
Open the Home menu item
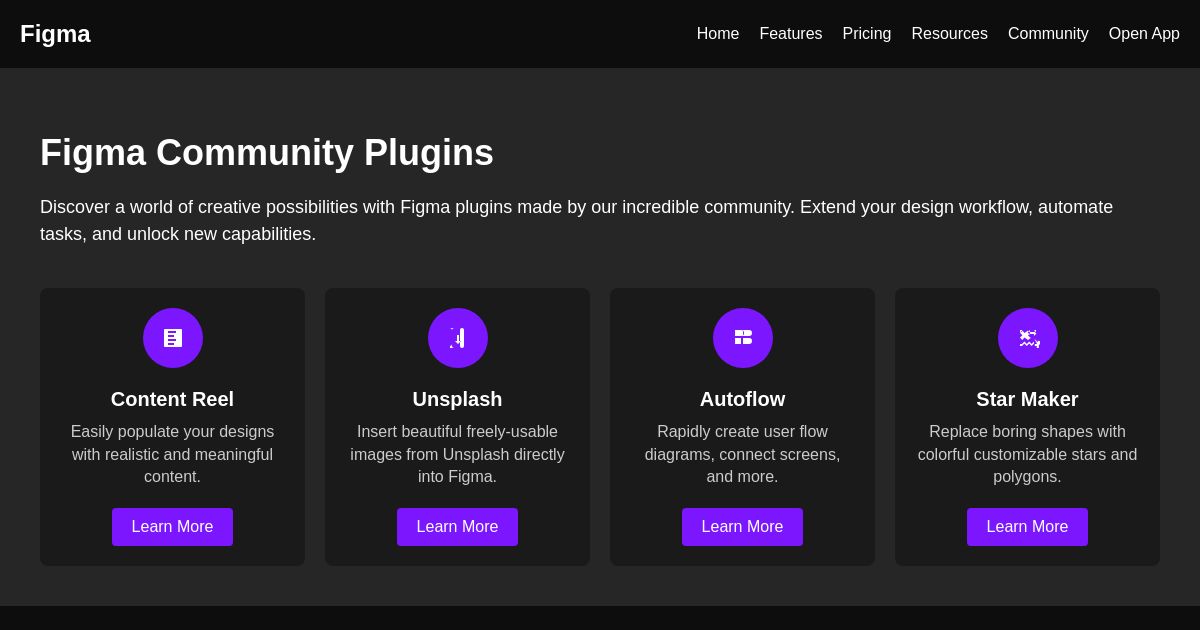coord(718,33)
